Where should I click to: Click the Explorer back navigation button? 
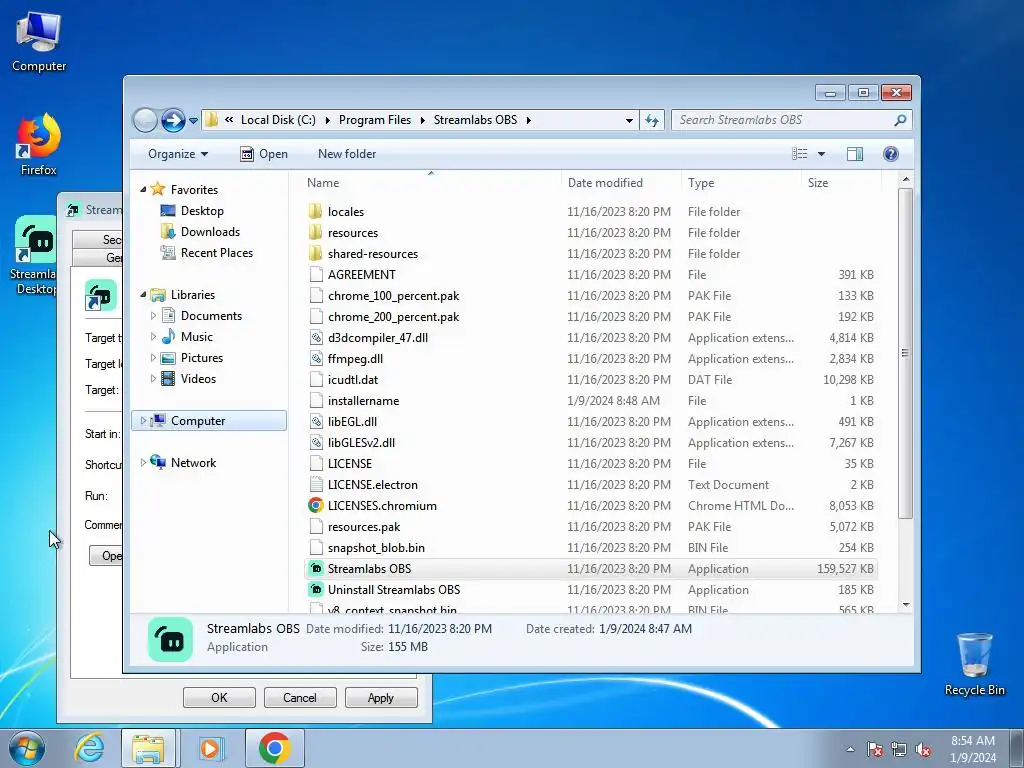pos(145,120)
